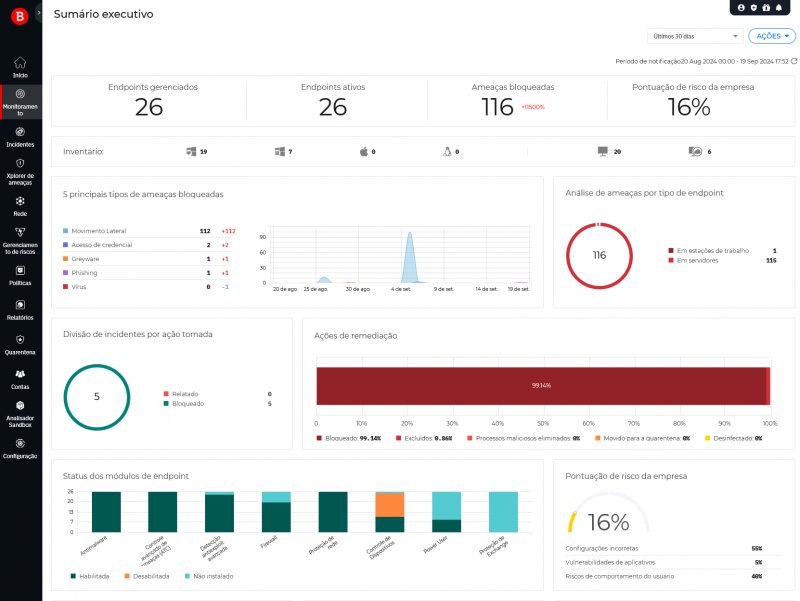Toggle the Não instalado legend series
Image resolution: width=800 pixels, height=601 pixels.
tap(208, 576)
